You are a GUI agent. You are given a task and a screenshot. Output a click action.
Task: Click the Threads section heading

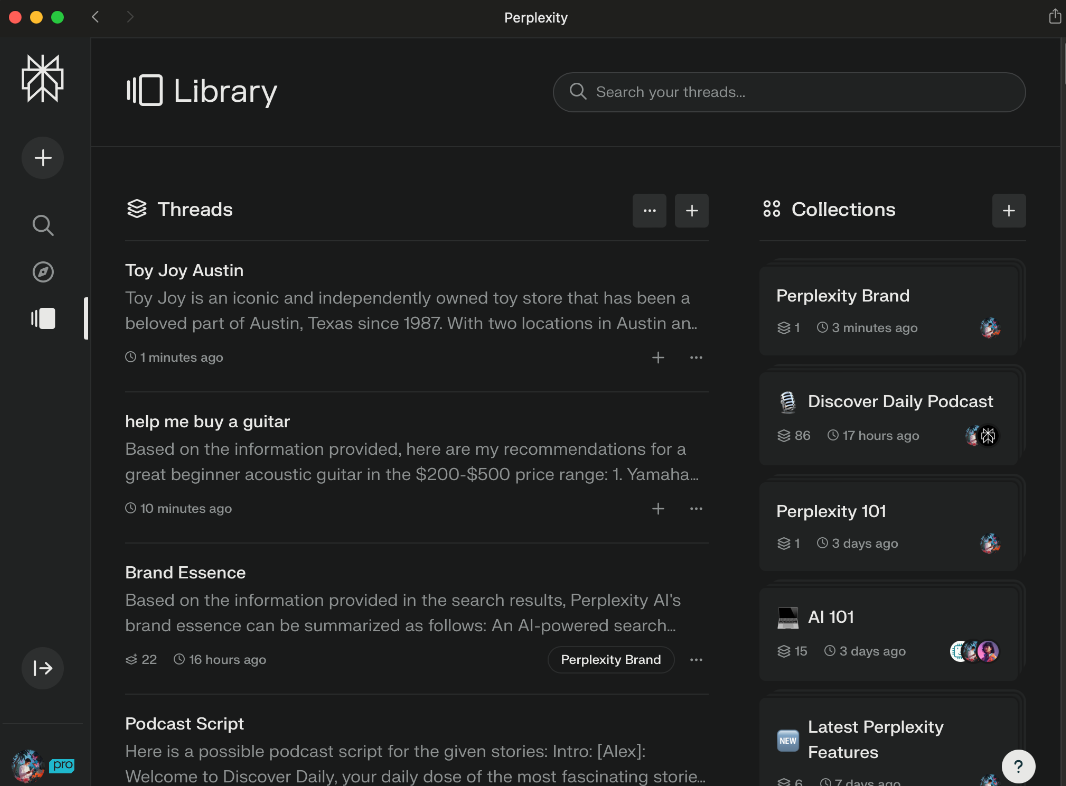(195, 209)
